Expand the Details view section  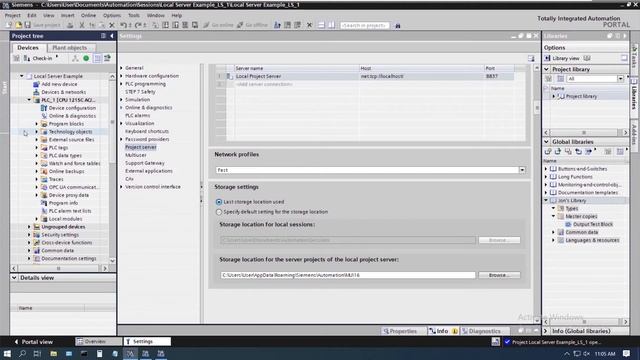click(14, 278)
